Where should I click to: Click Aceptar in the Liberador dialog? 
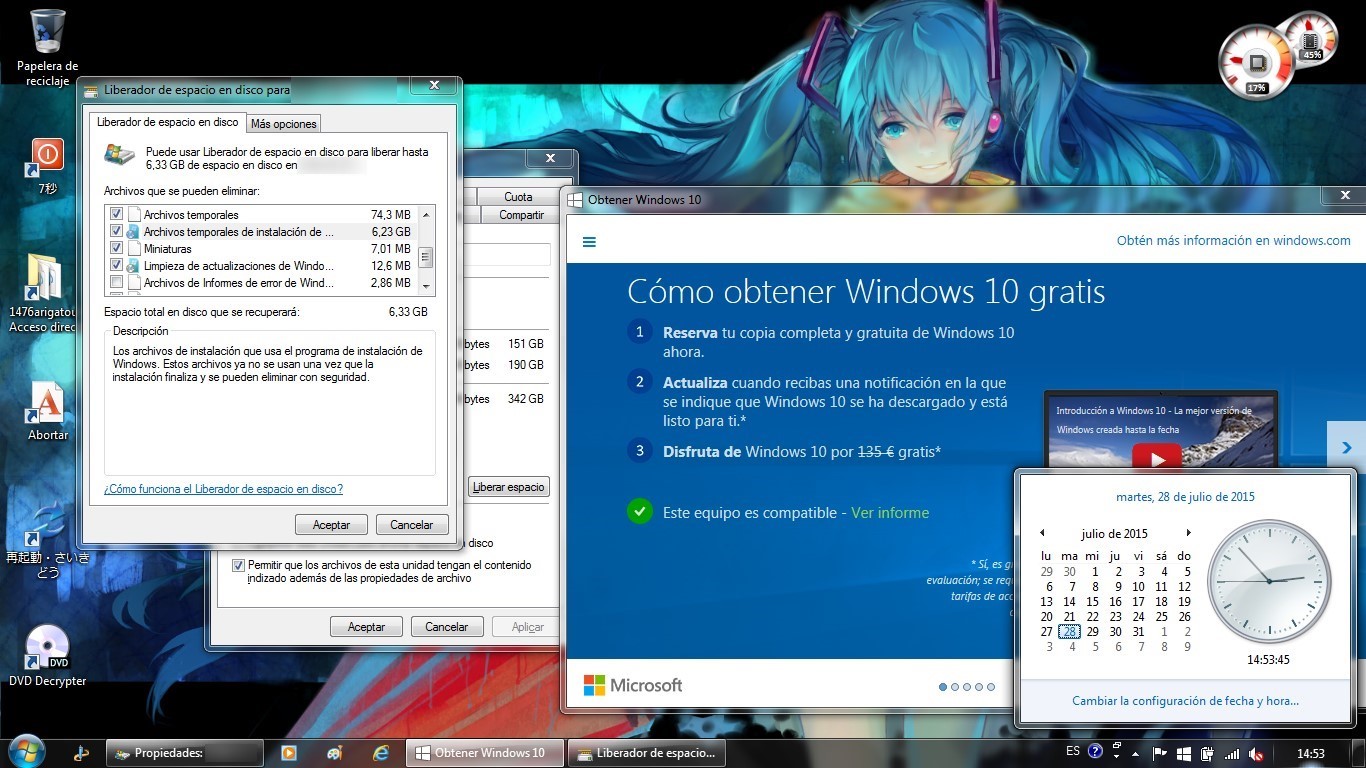coord(332,524)
